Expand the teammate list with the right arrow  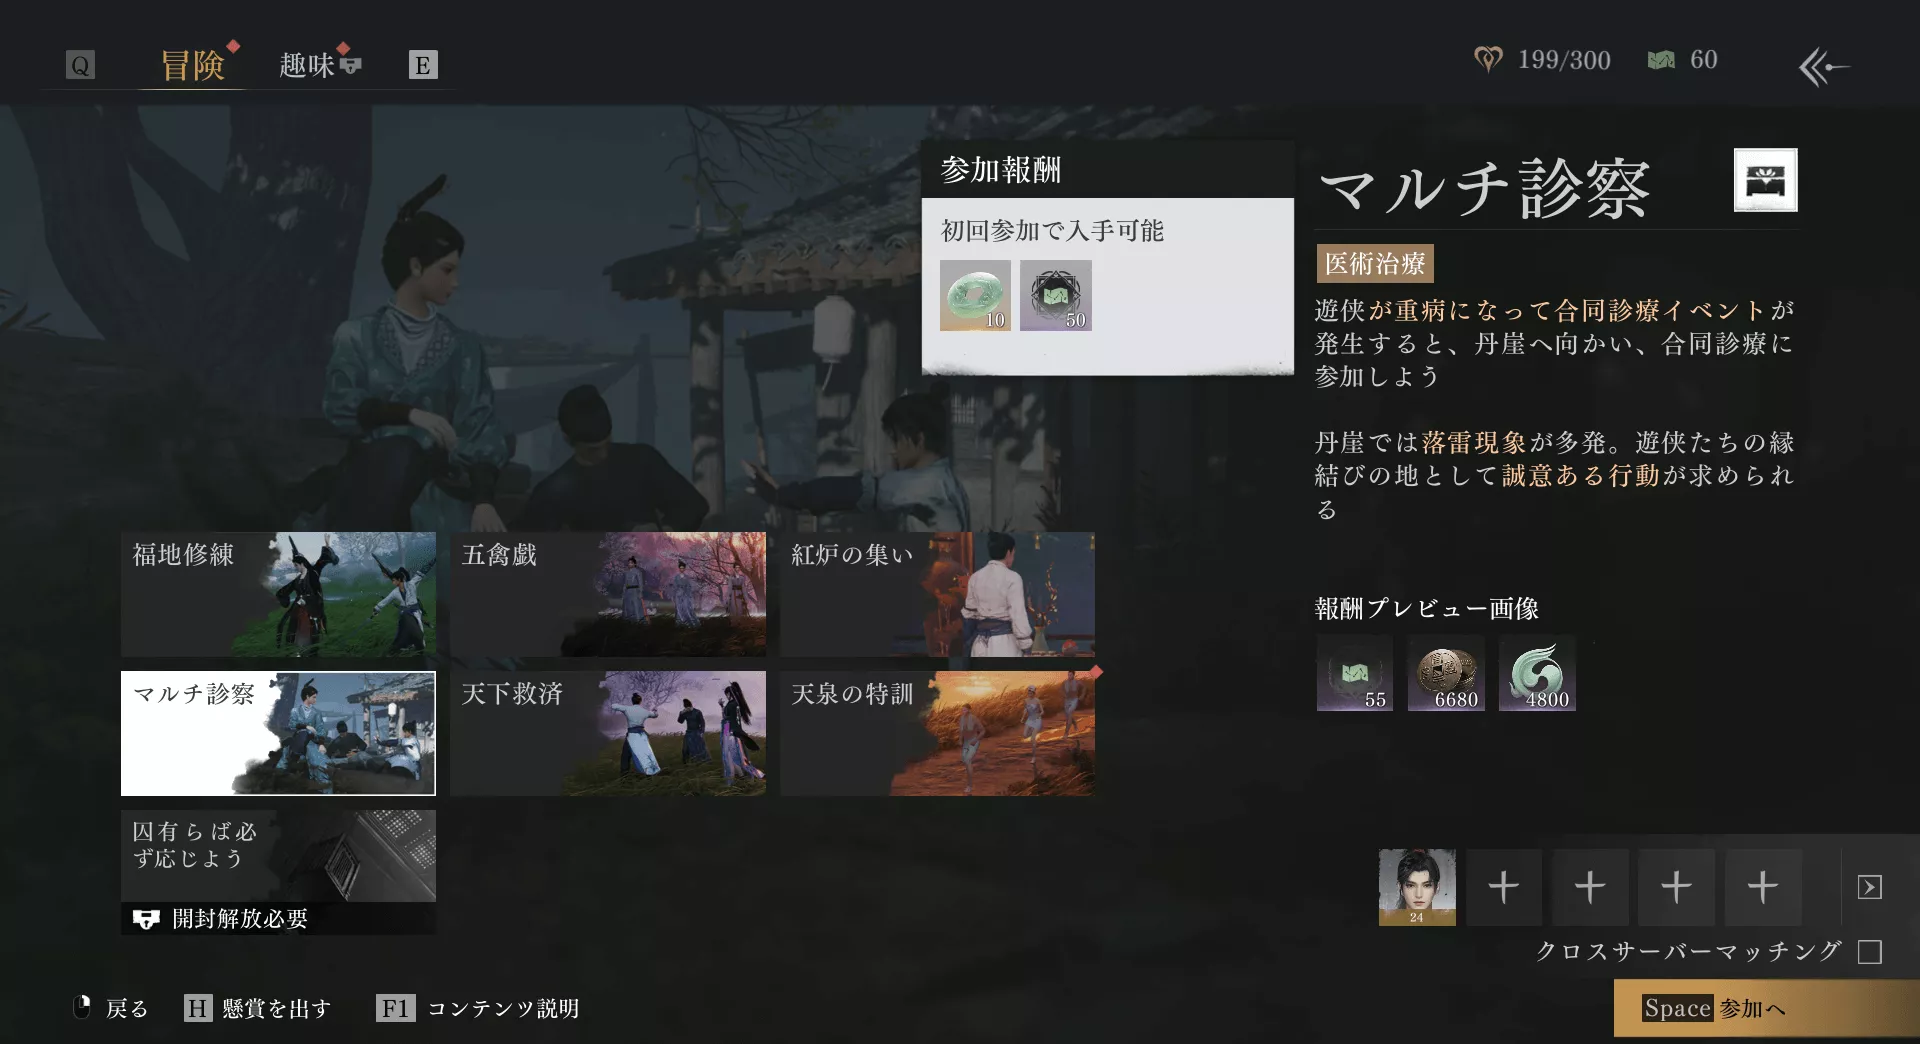click(1870, 884)
